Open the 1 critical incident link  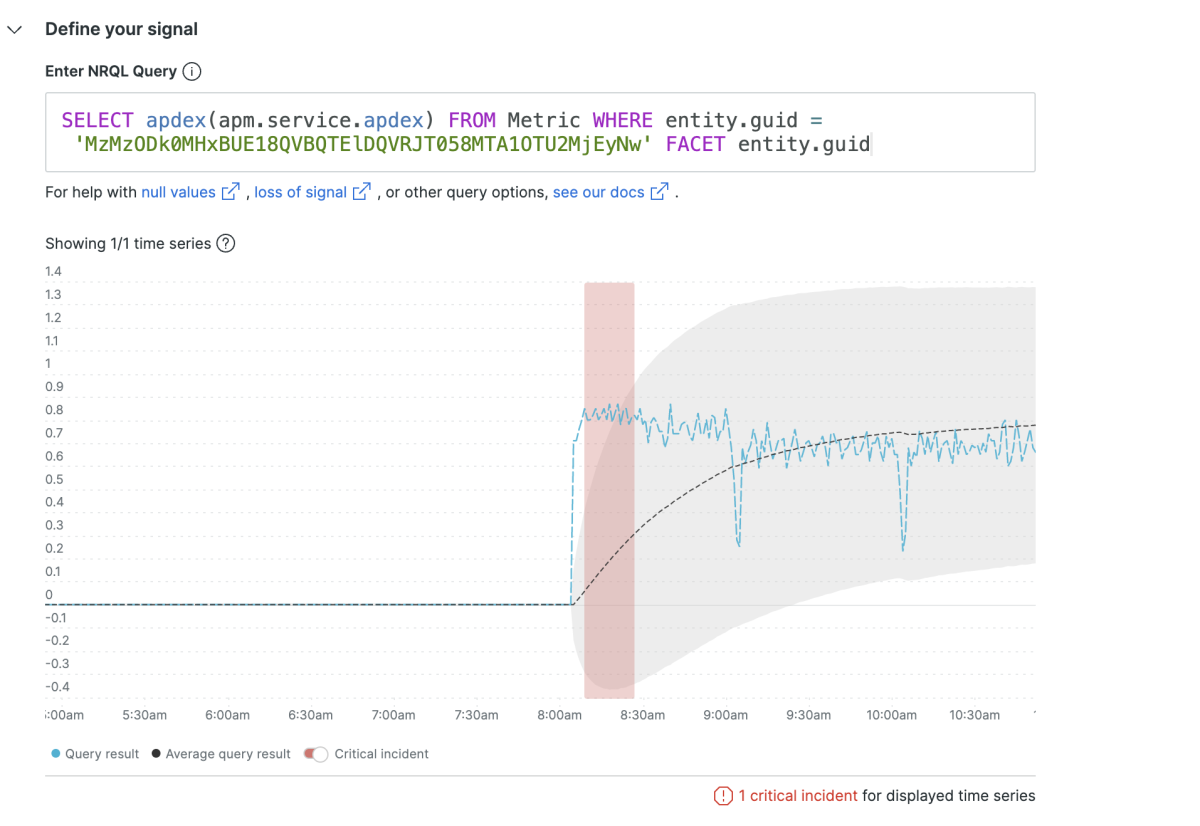(797, 796)
